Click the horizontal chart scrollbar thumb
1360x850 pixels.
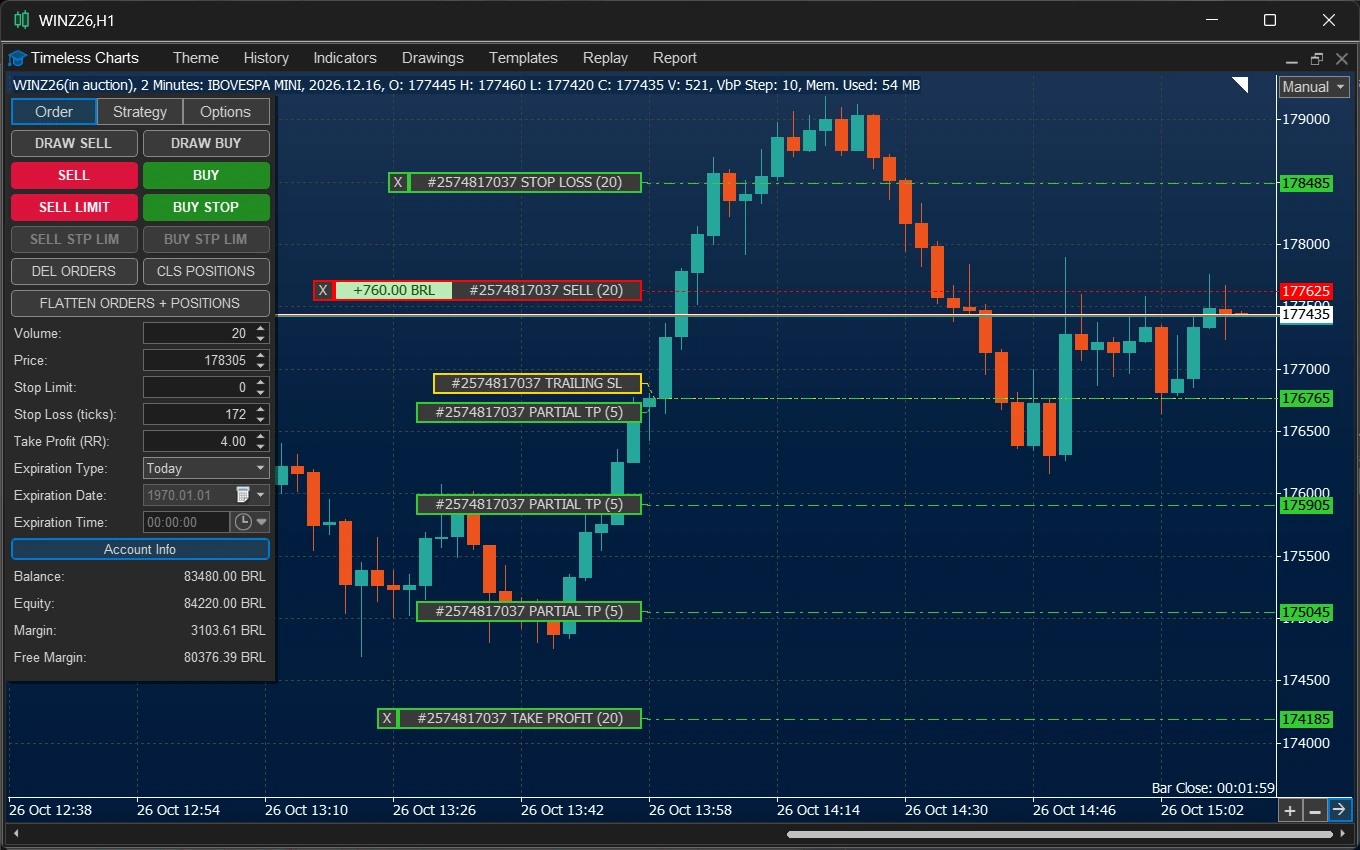[1058, 834]
